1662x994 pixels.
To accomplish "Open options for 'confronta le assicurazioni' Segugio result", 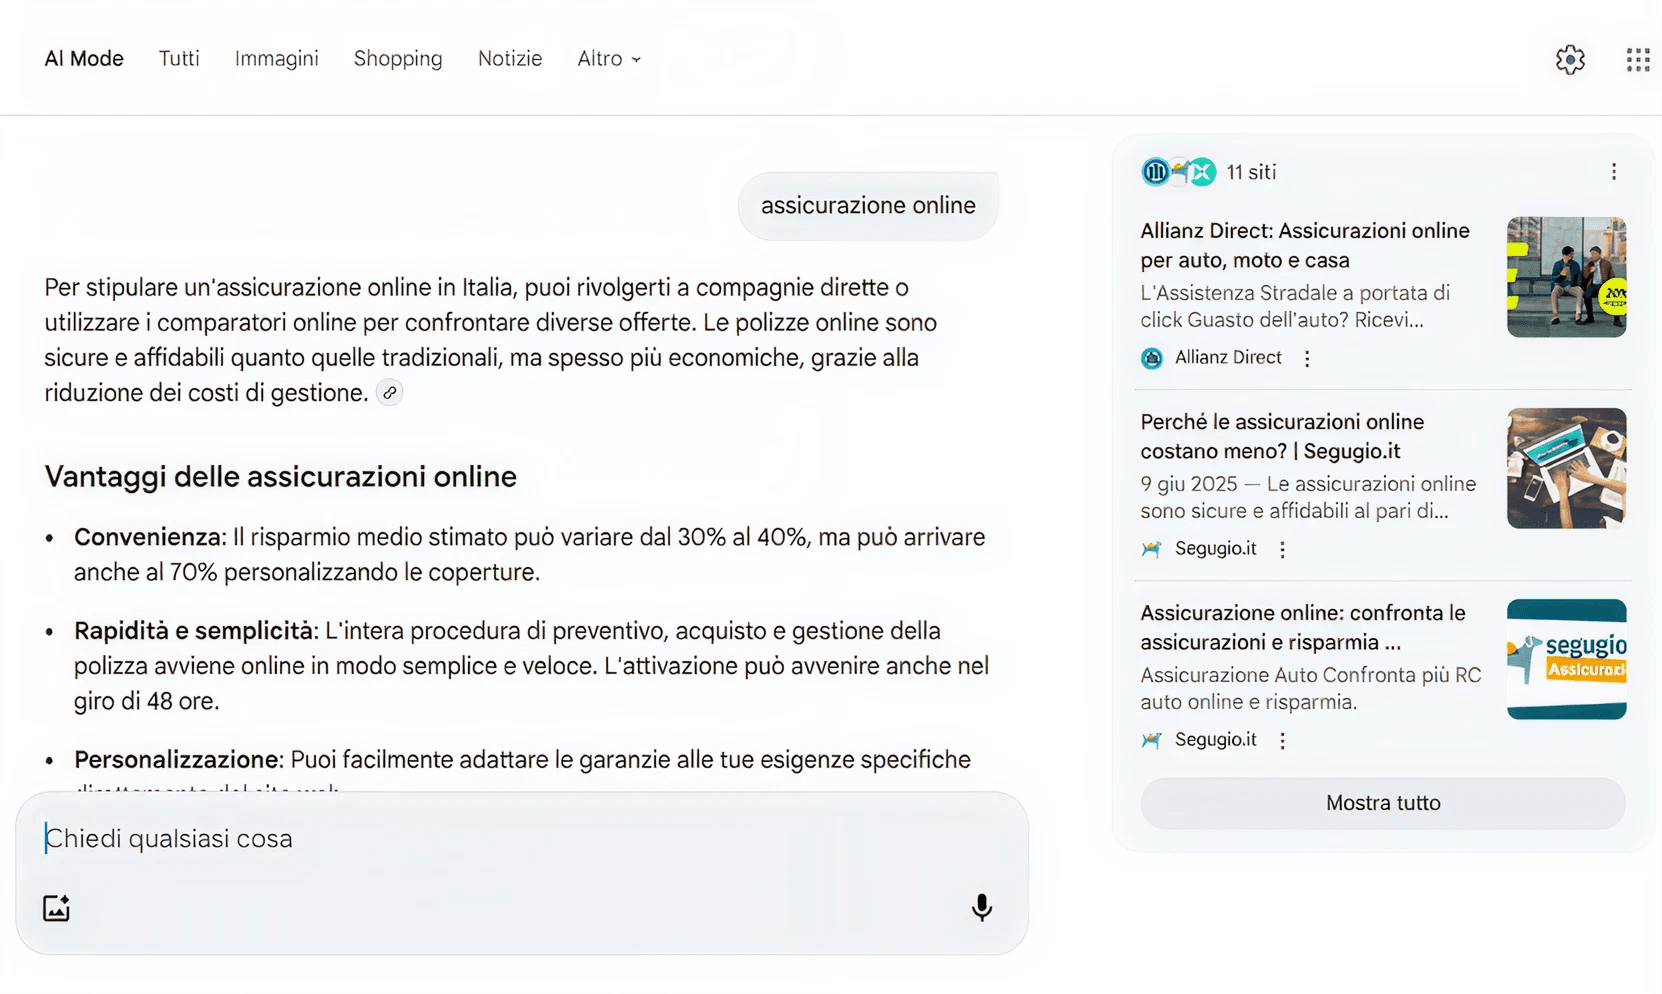I will 1282,740.
